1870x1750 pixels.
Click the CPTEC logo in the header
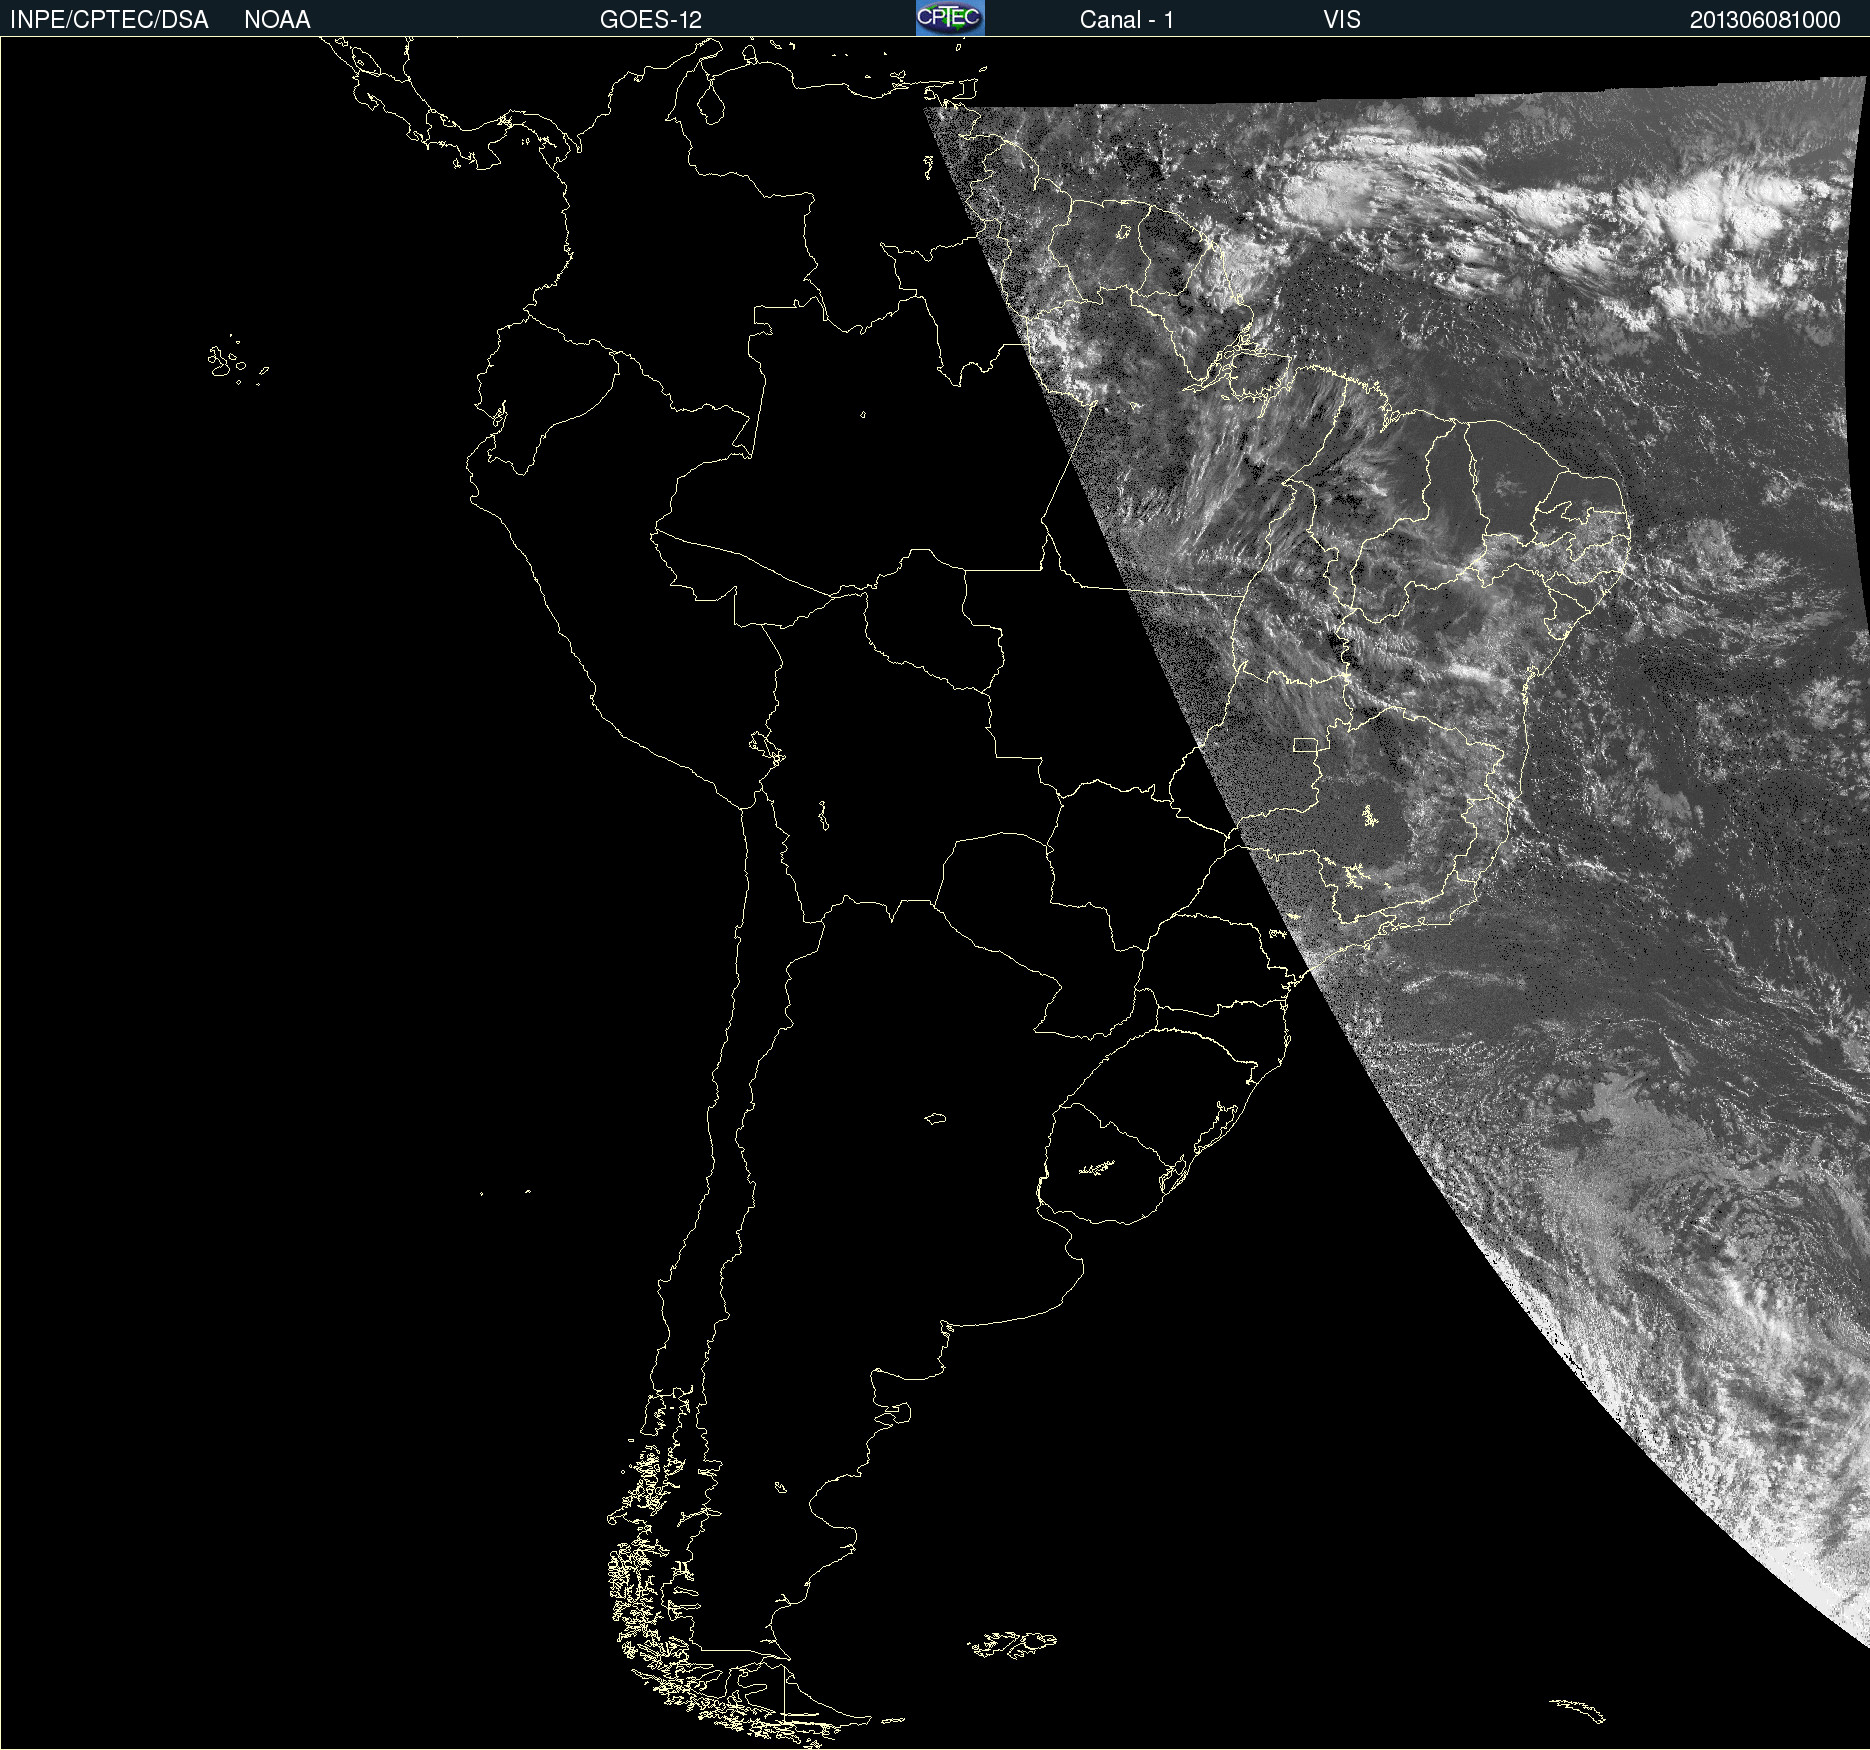click(950, 18)
